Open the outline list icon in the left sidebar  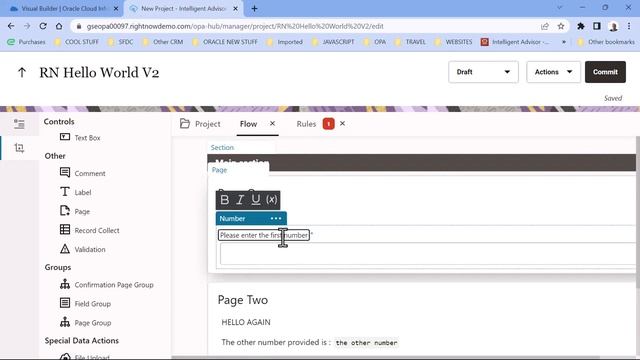pos(19,124)
